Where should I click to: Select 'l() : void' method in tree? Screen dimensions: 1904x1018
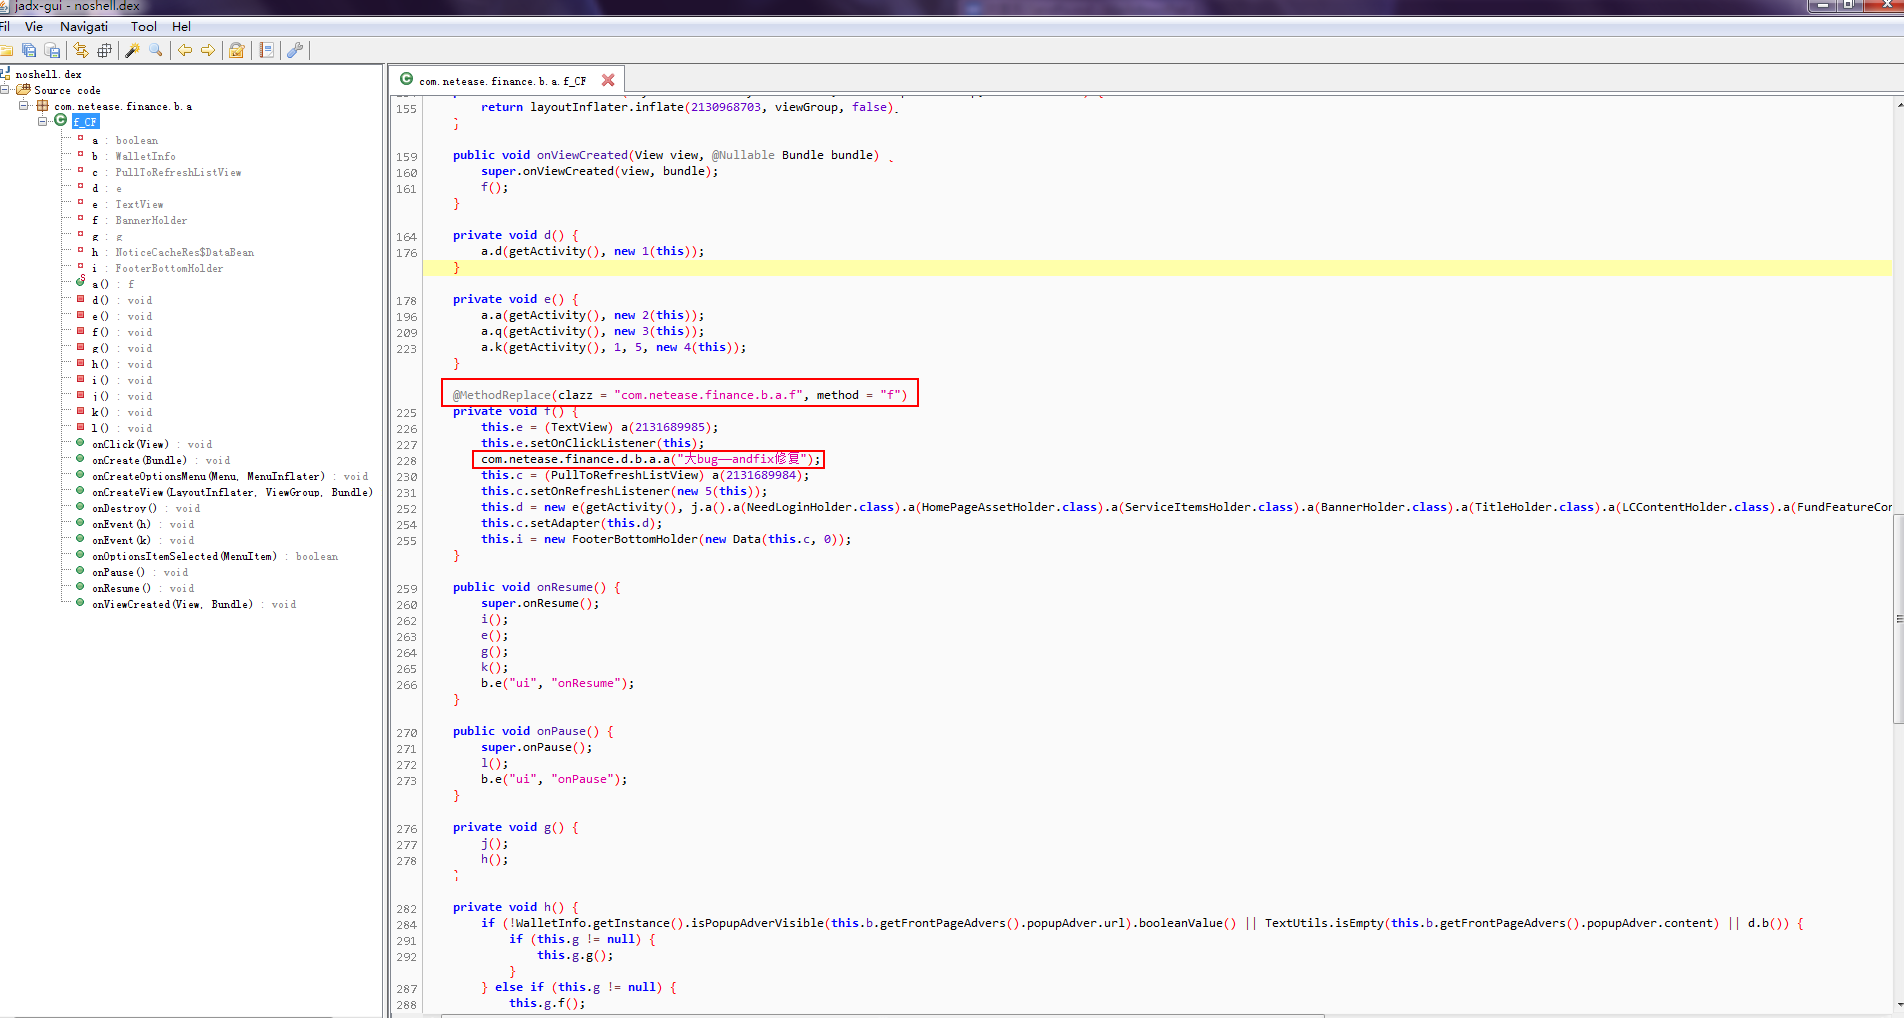(122, 428)
